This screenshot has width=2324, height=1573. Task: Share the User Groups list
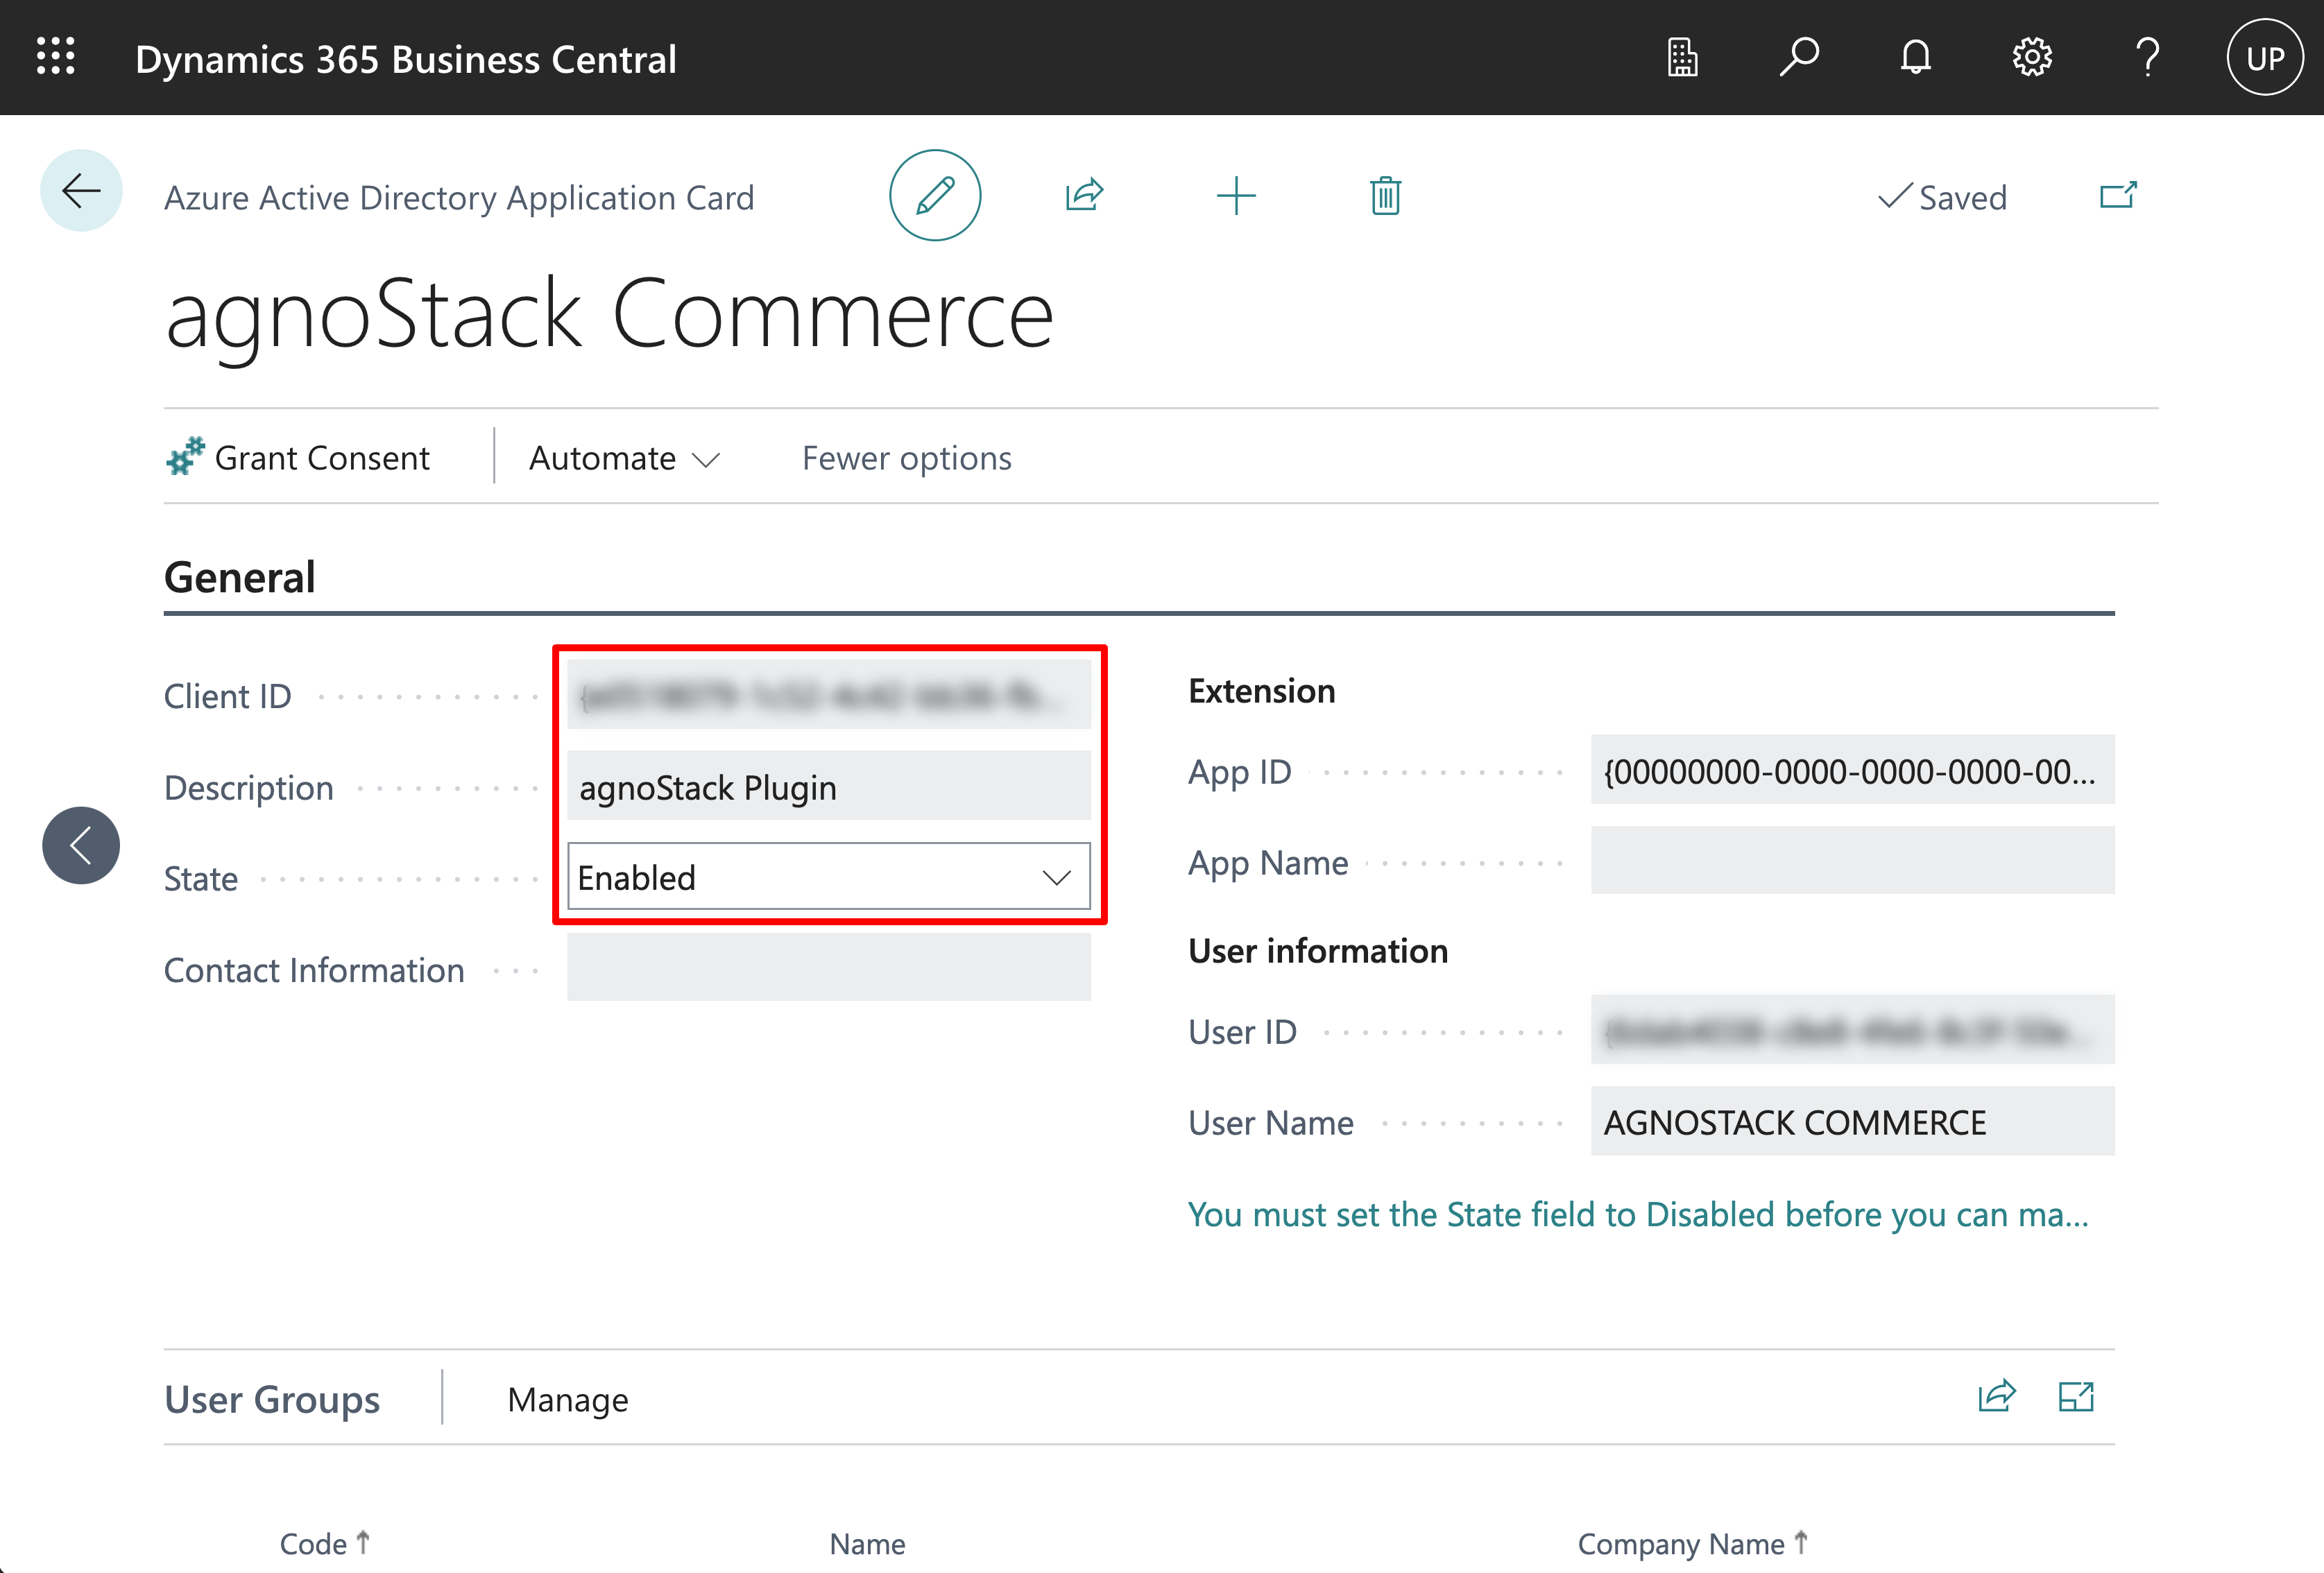(1996, 1397)
